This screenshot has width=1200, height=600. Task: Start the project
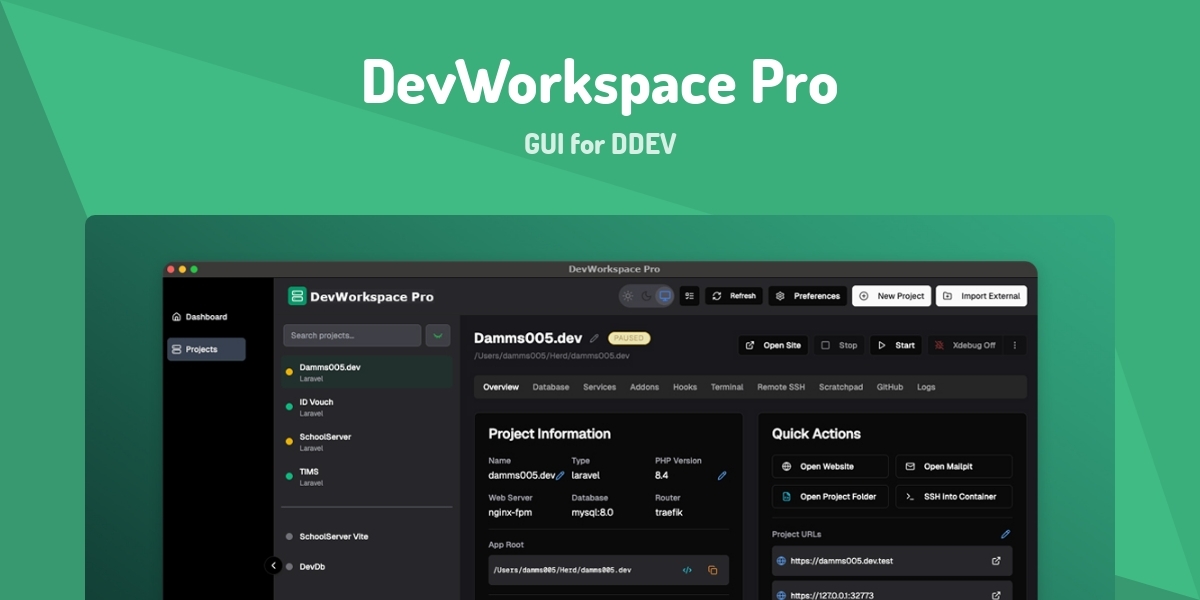click(x=896, y=345)
